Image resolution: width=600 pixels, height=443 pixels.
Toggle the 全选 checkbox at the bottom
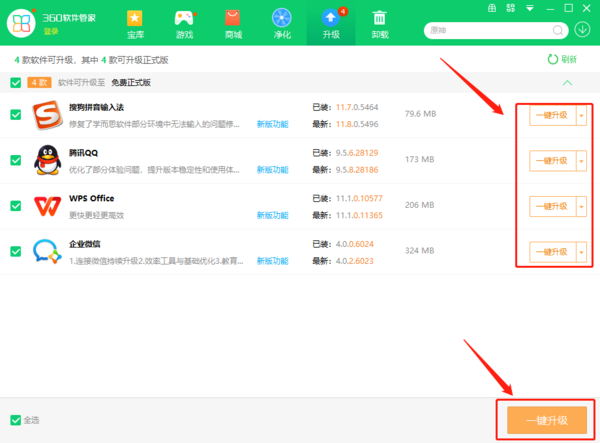pos(15,420)
